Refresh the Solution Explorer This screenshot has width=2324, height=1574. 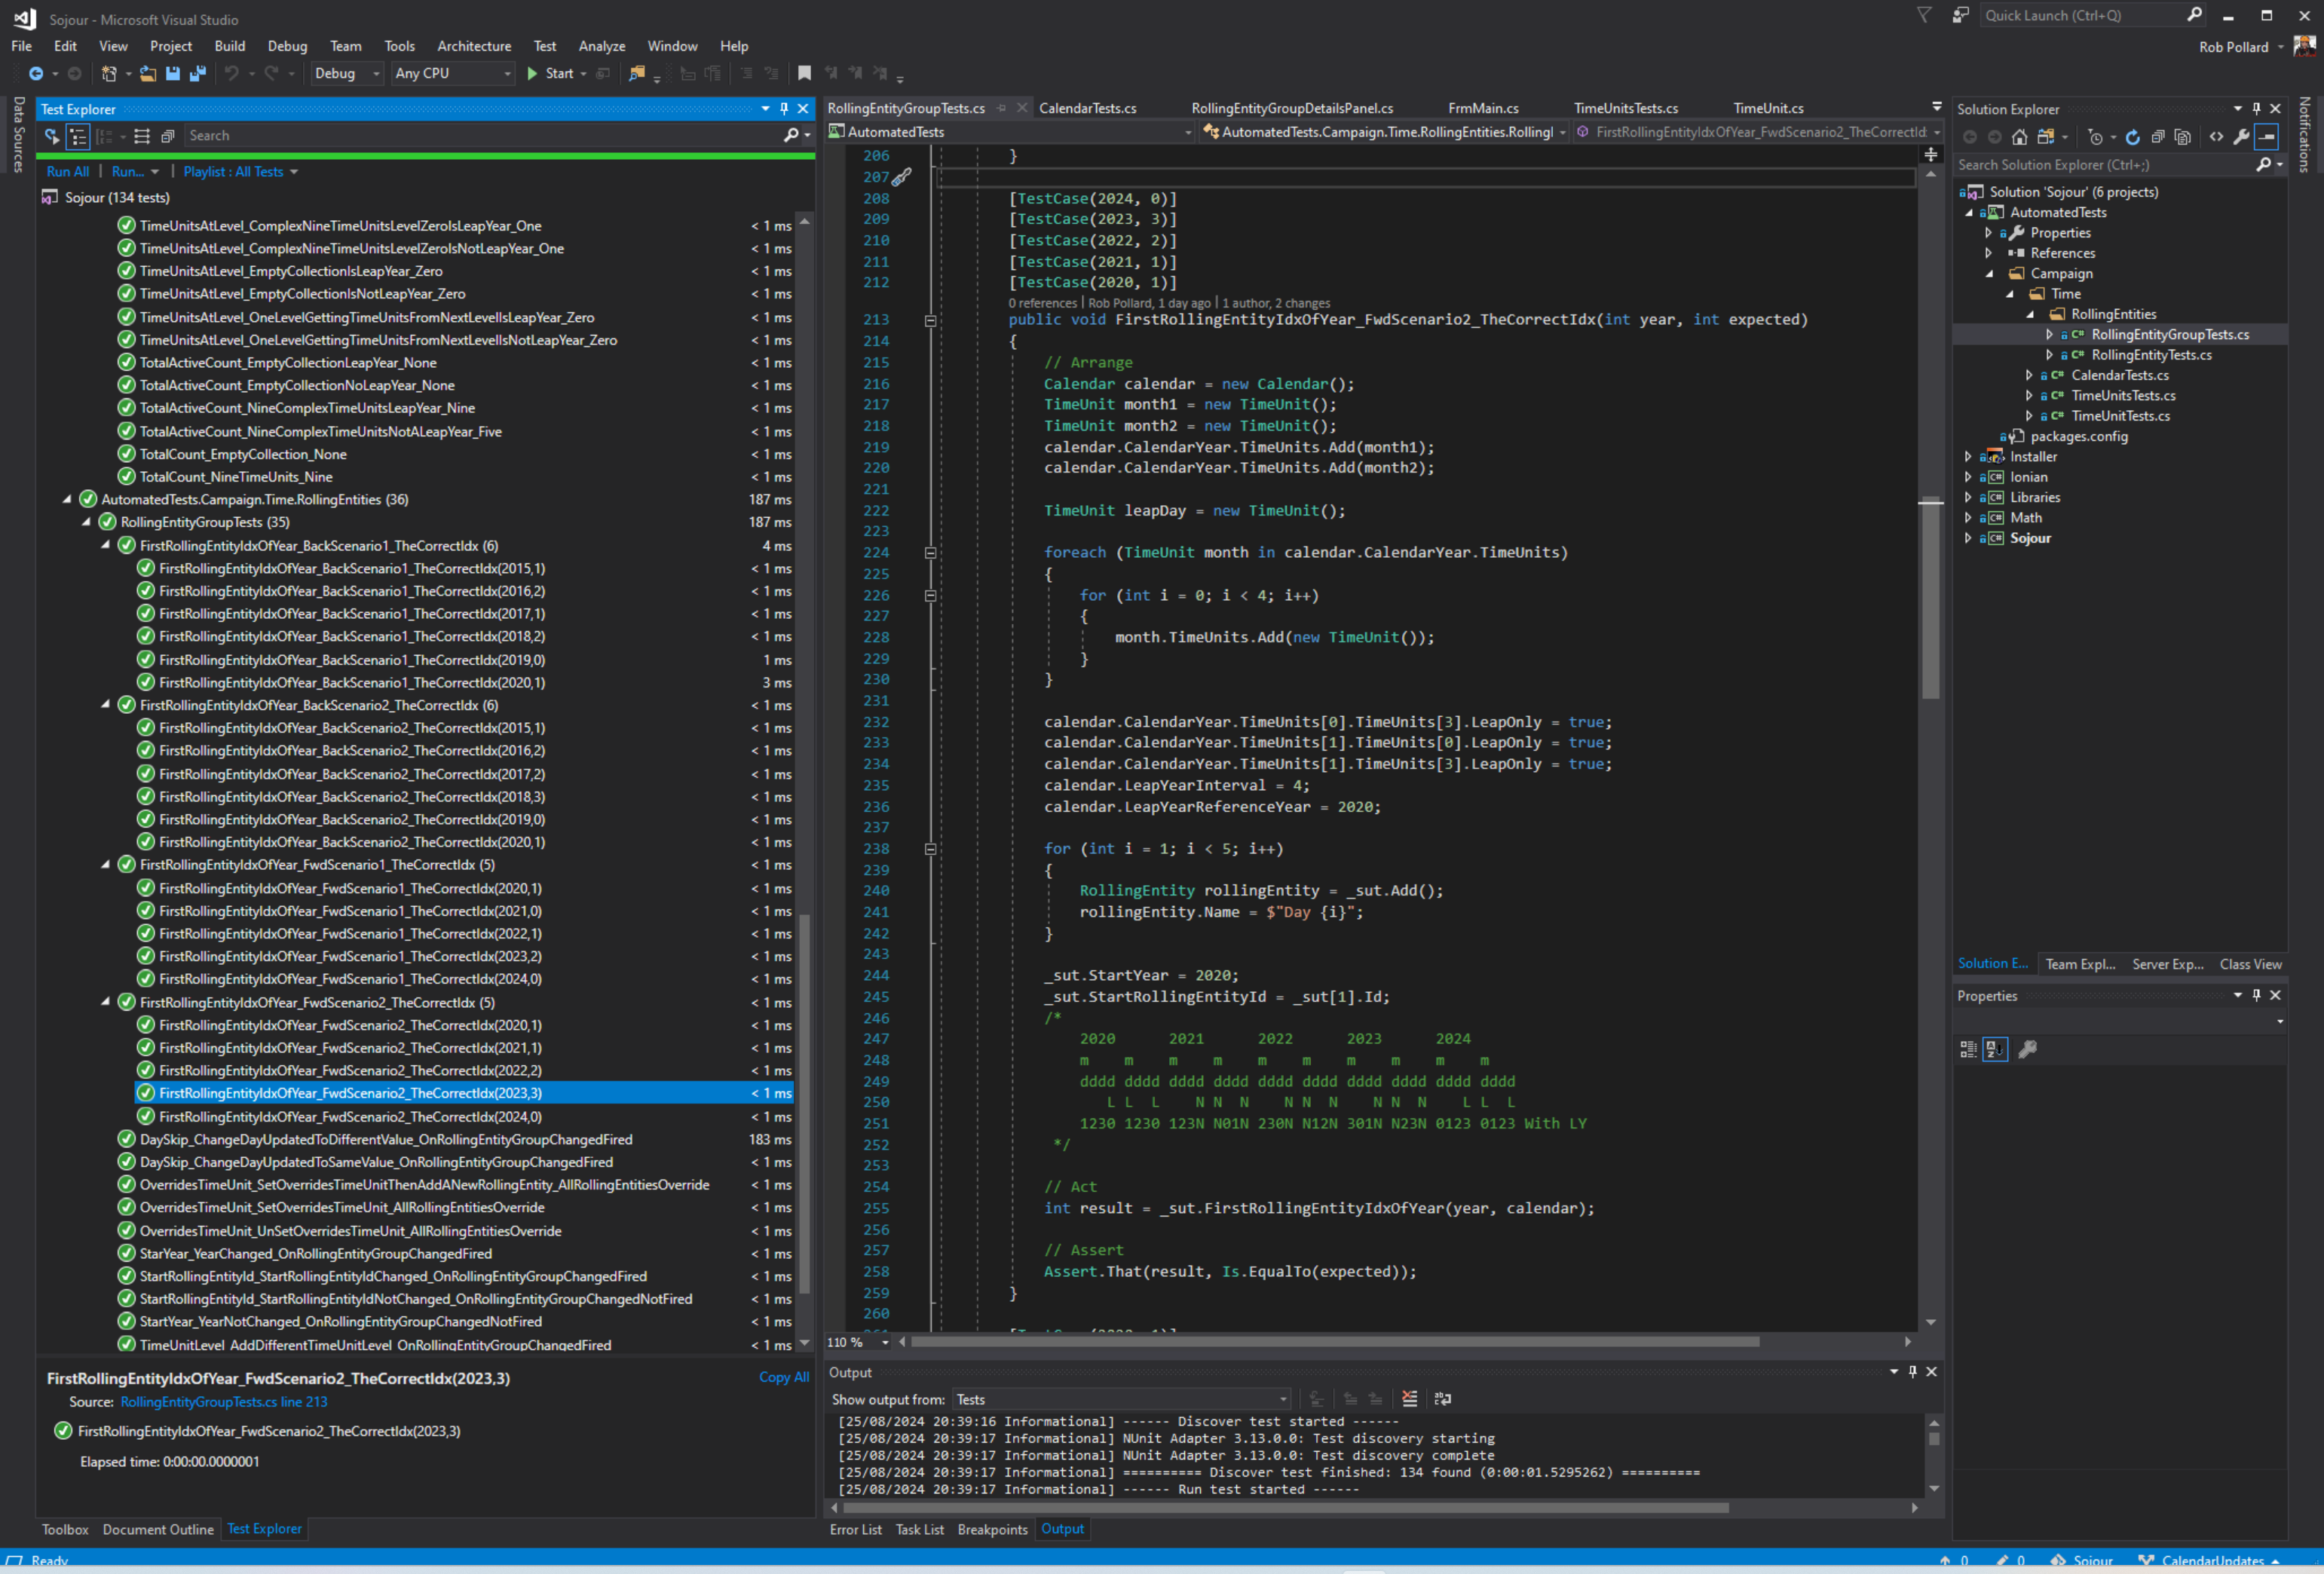coord(2132,137)
